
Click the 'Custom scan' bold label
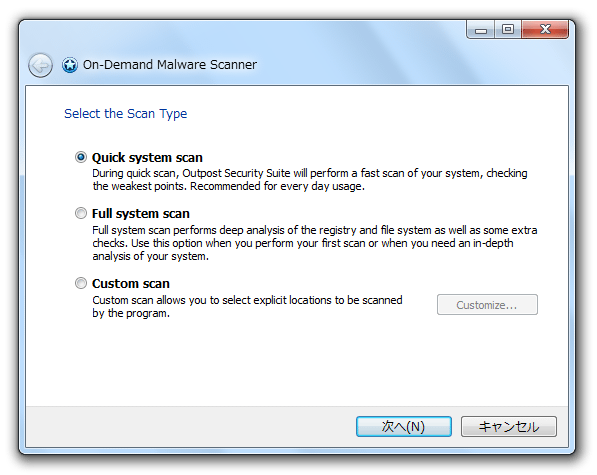(131, 284)
